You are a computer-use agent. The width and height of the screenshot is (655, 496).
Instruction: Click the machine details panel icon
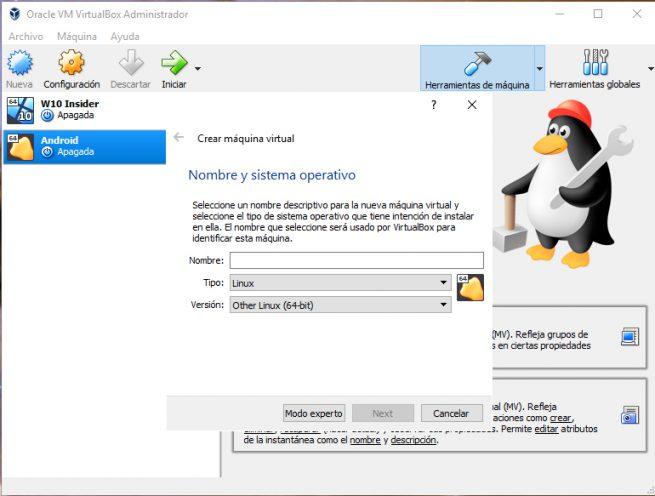coord(630,337)
